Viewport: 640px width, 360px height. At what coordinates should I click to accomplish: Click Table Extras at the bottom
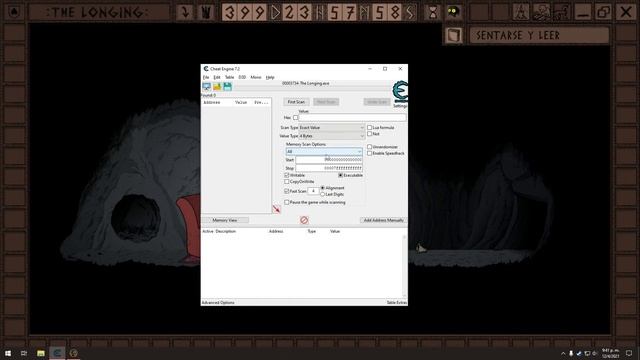[x=397, y=303]
